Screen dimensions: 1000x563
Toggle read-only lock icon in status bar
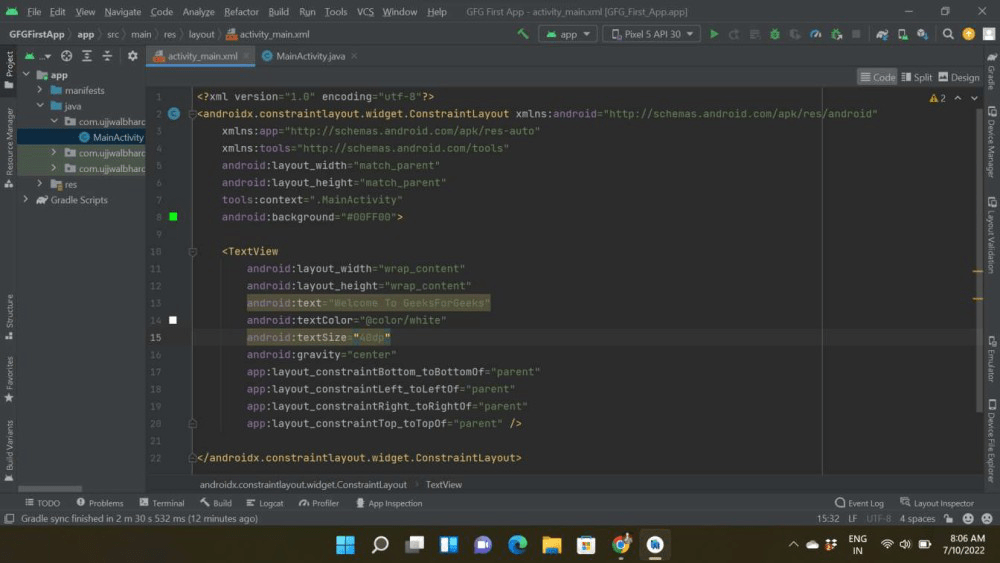[949, 518]
